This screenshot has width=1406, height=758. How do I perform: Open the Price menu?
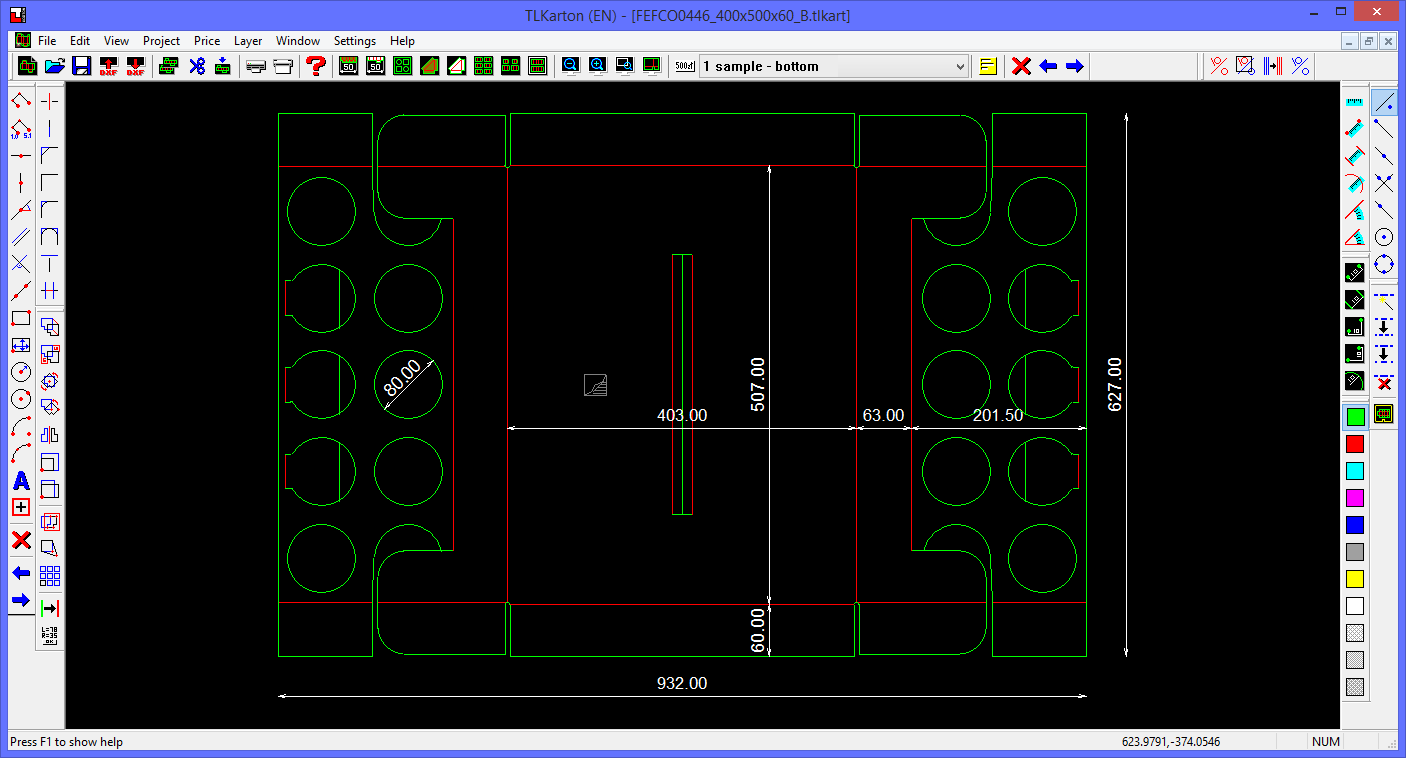tap(207, 41)
